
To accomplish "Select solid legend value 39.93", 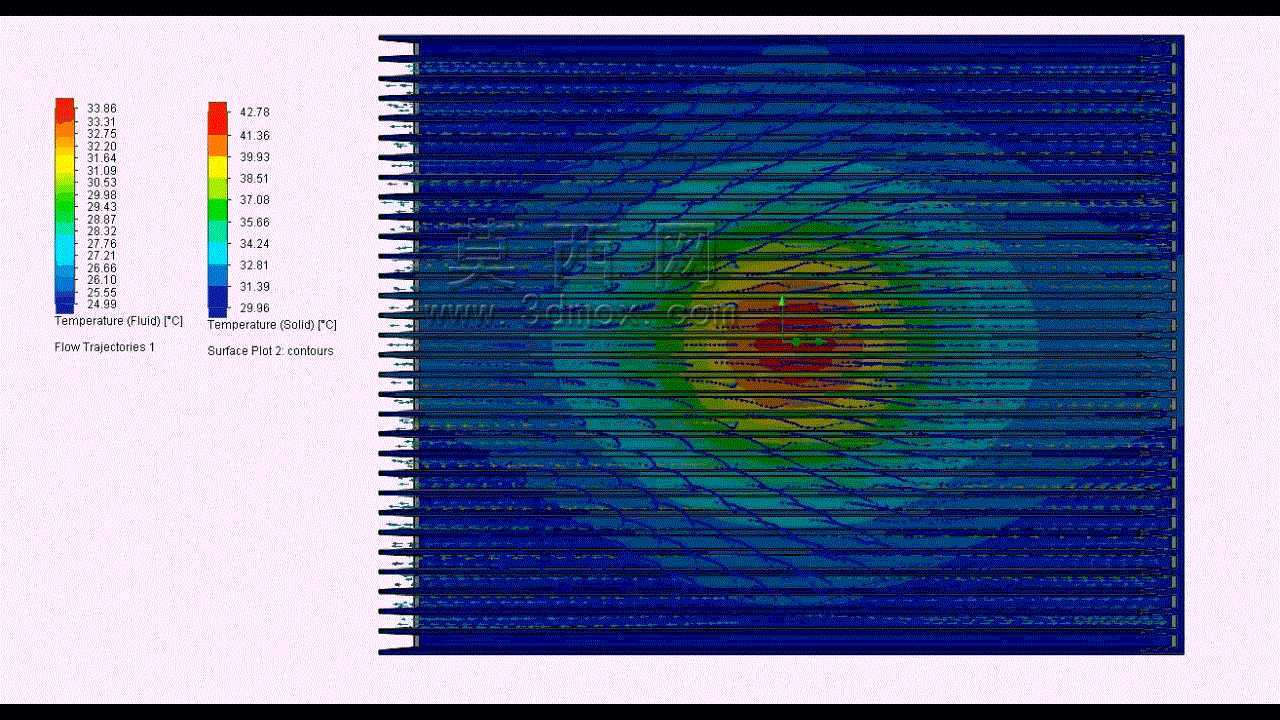I will tap(255, 157).
